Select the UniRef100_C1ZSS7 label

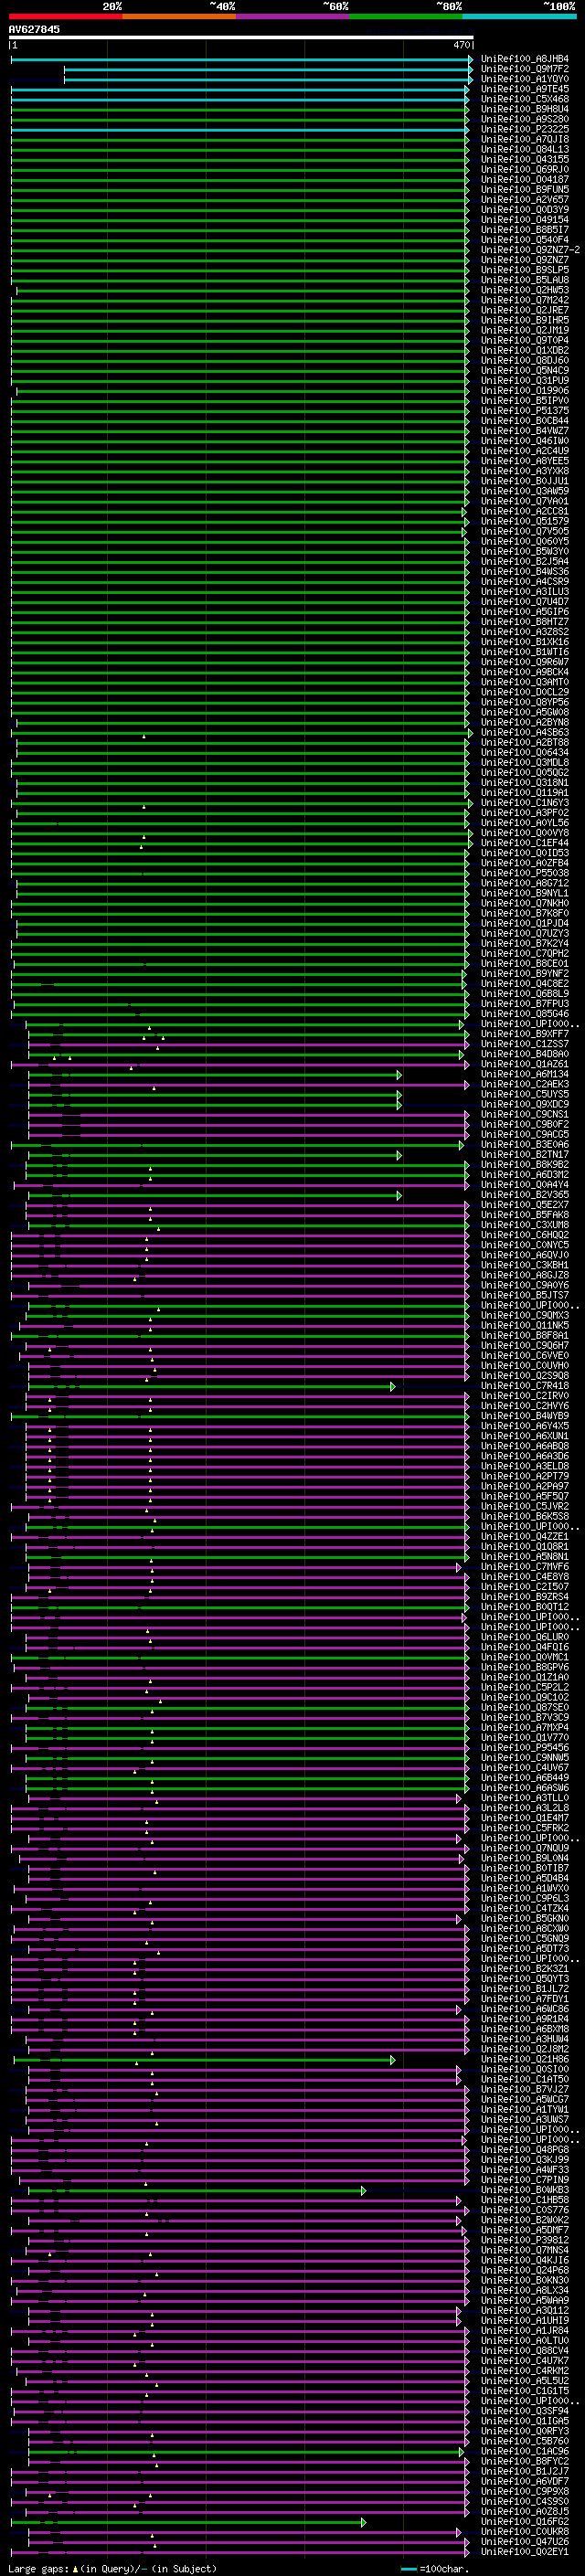pos(524,1044)
